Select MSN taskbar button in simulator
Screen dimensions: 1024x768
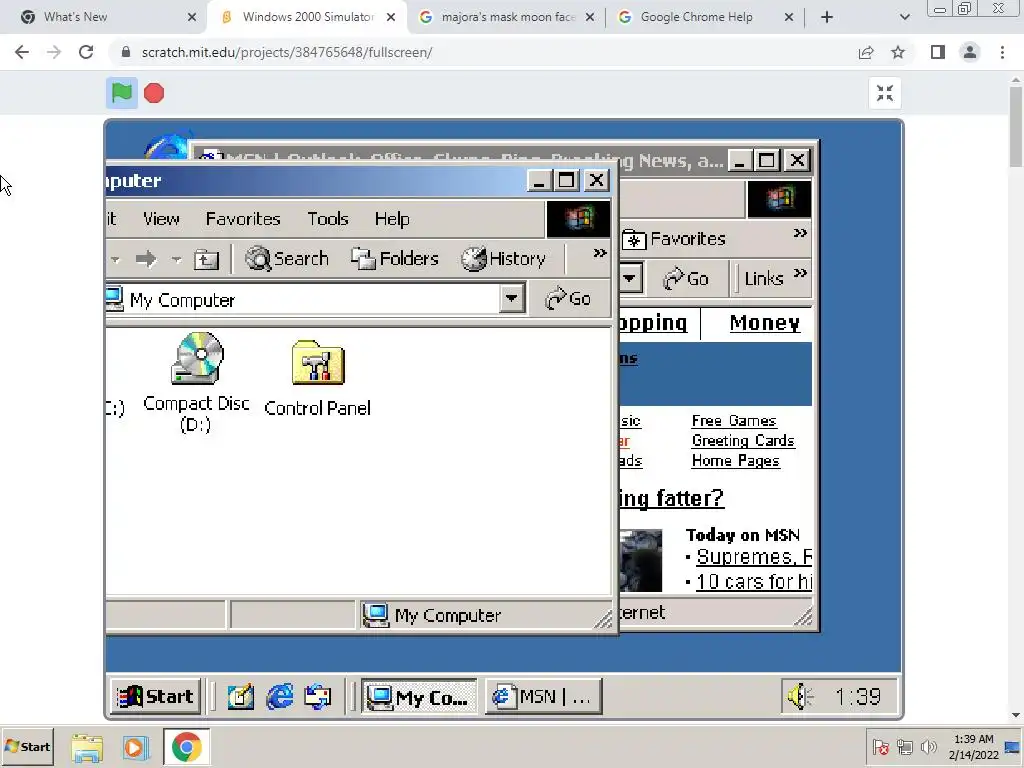(x=543, y=697)
